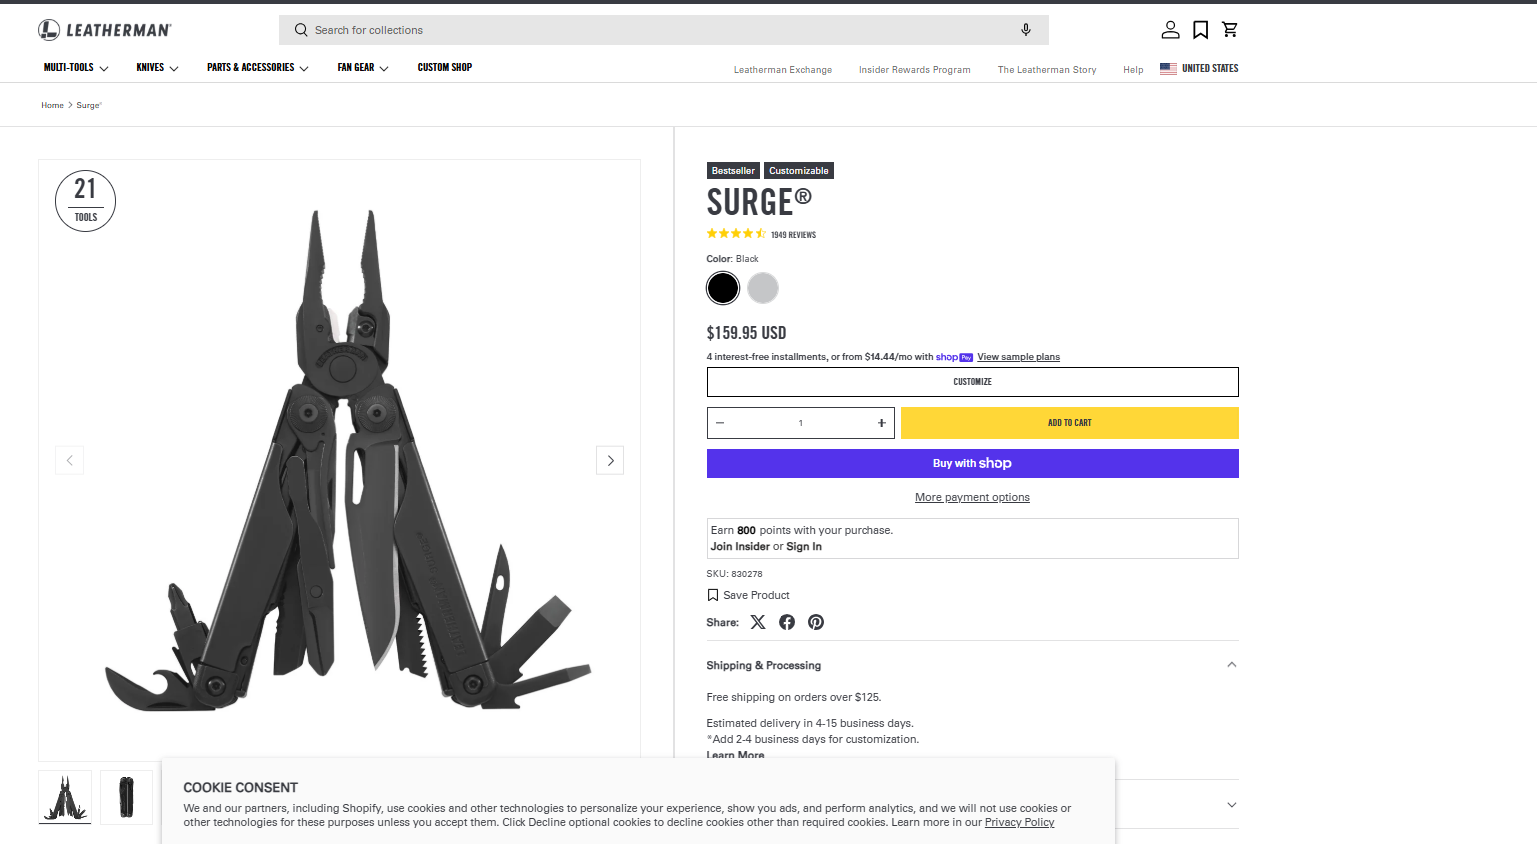Open saved items bookmark icon in header
The height and width of the screenshot is (844, 1537).
click(1201, 30)
